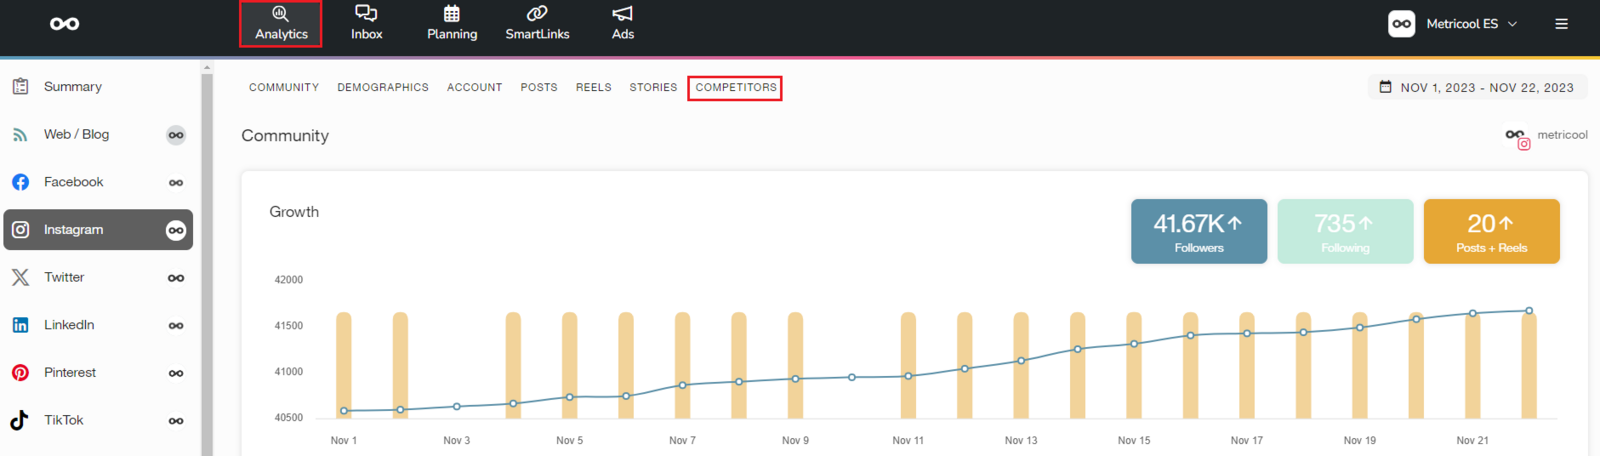Viewport: 1600px width, 456px height.
Task: Click the sidebar vertical scrollbar
Action: click(207, 260)
